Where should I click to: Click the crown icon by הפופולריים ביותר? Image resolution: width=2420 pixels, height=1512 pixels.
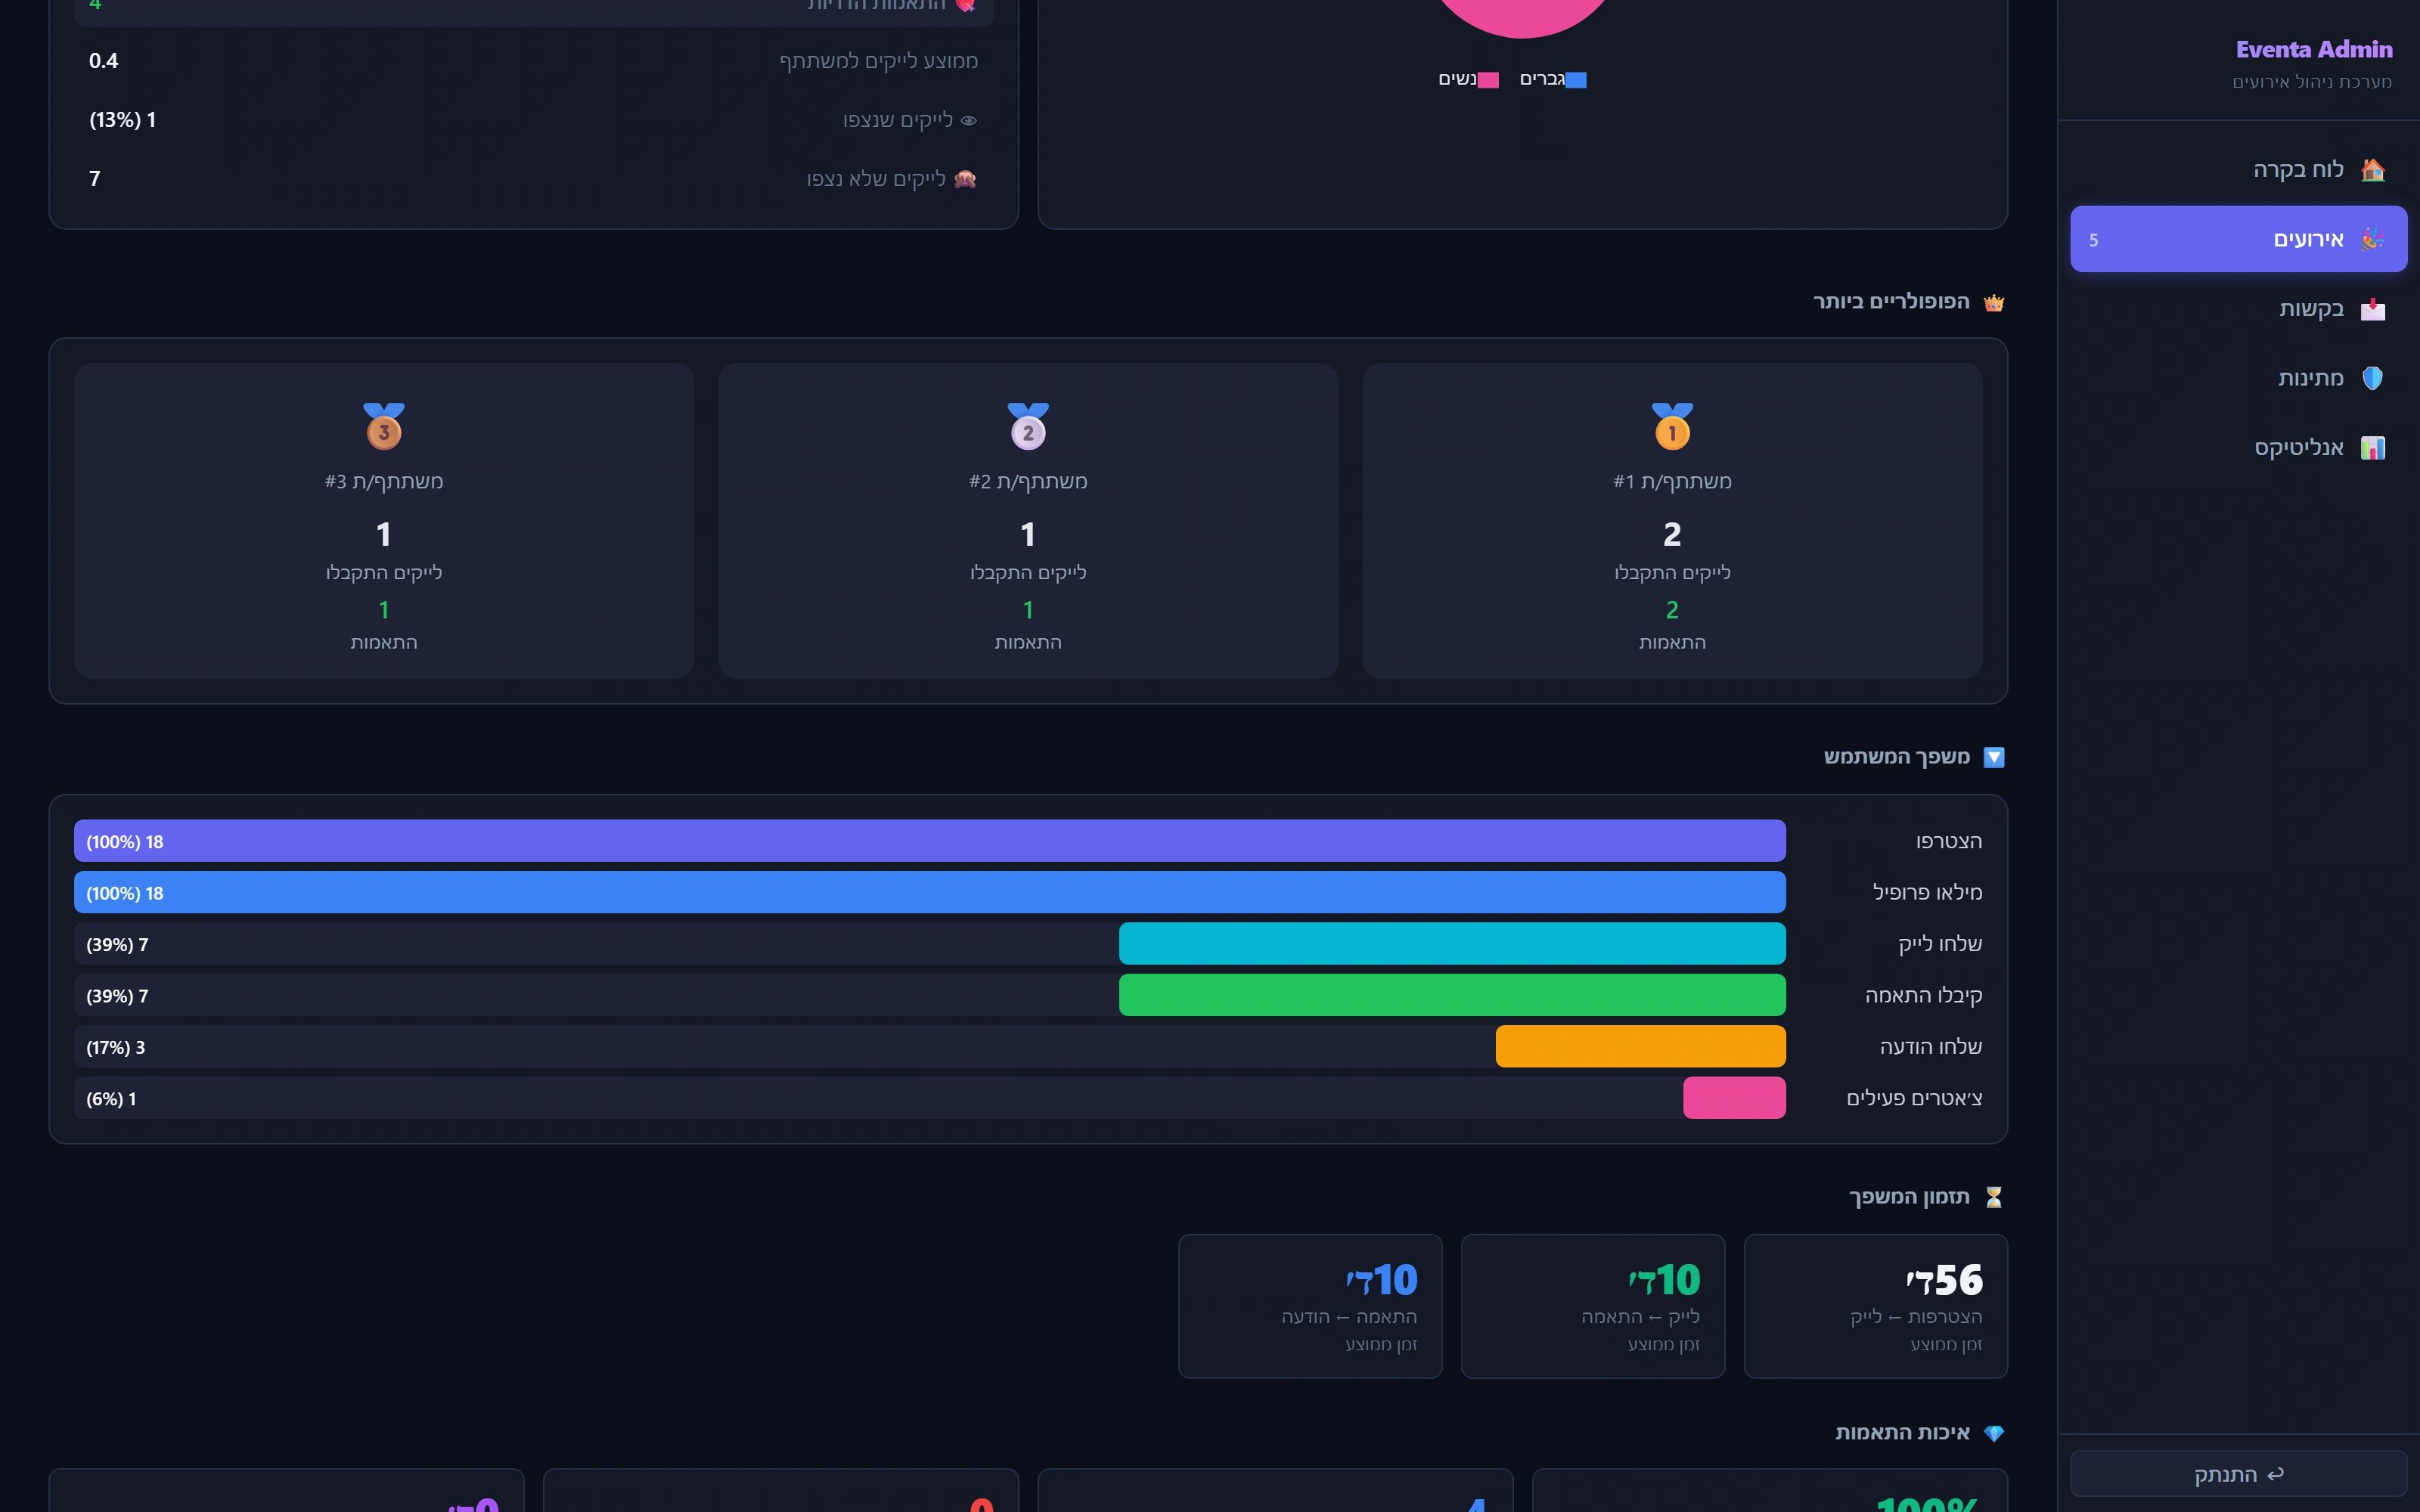click(1994, 302)
